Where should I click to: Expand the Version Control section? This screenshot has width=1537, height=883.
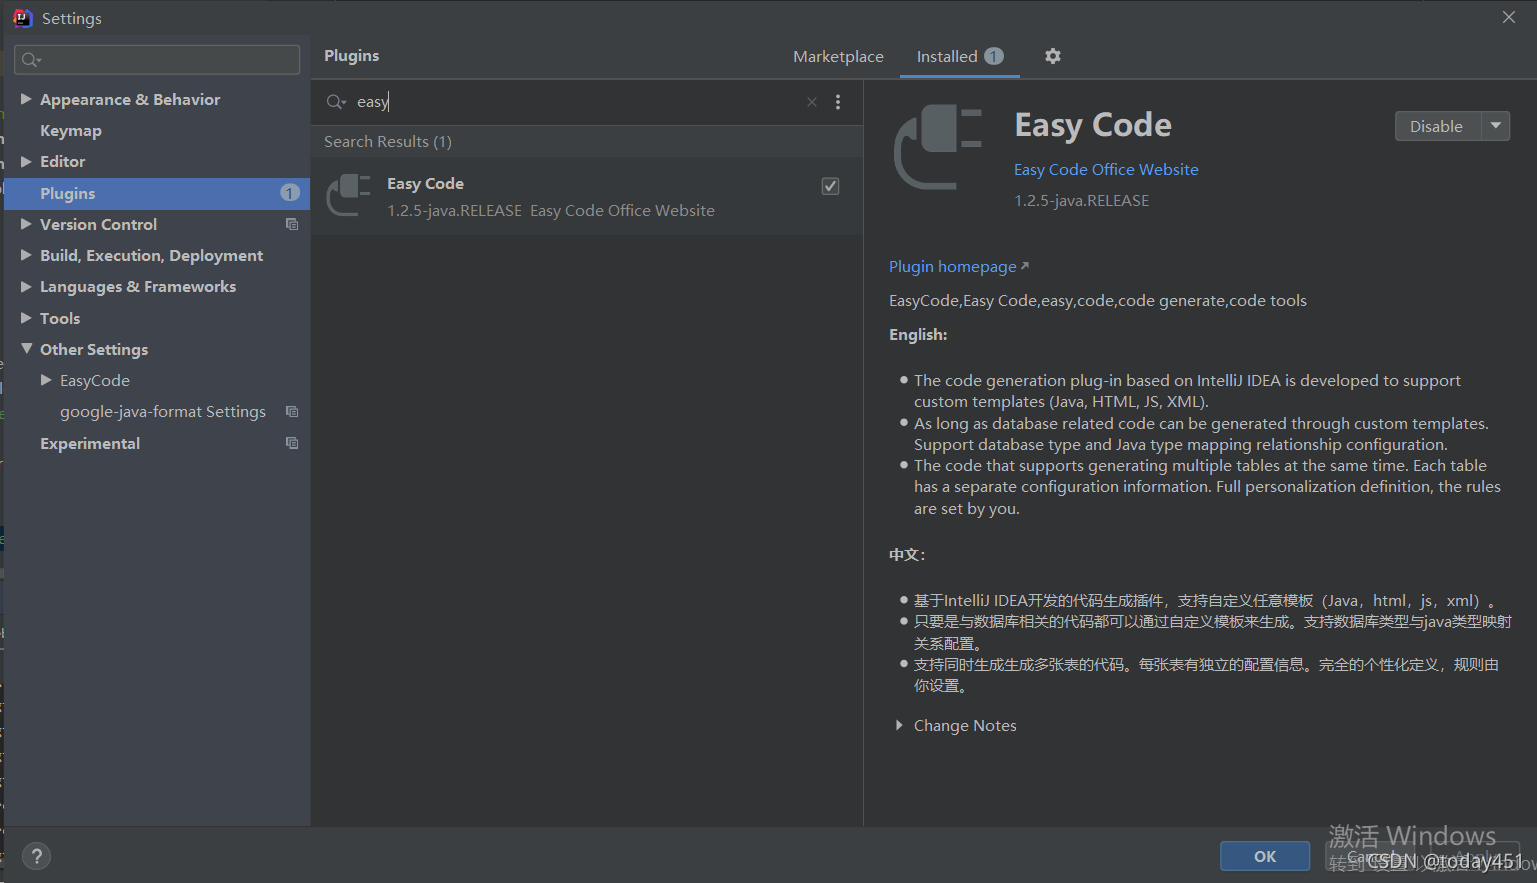[x=26, y=224]
